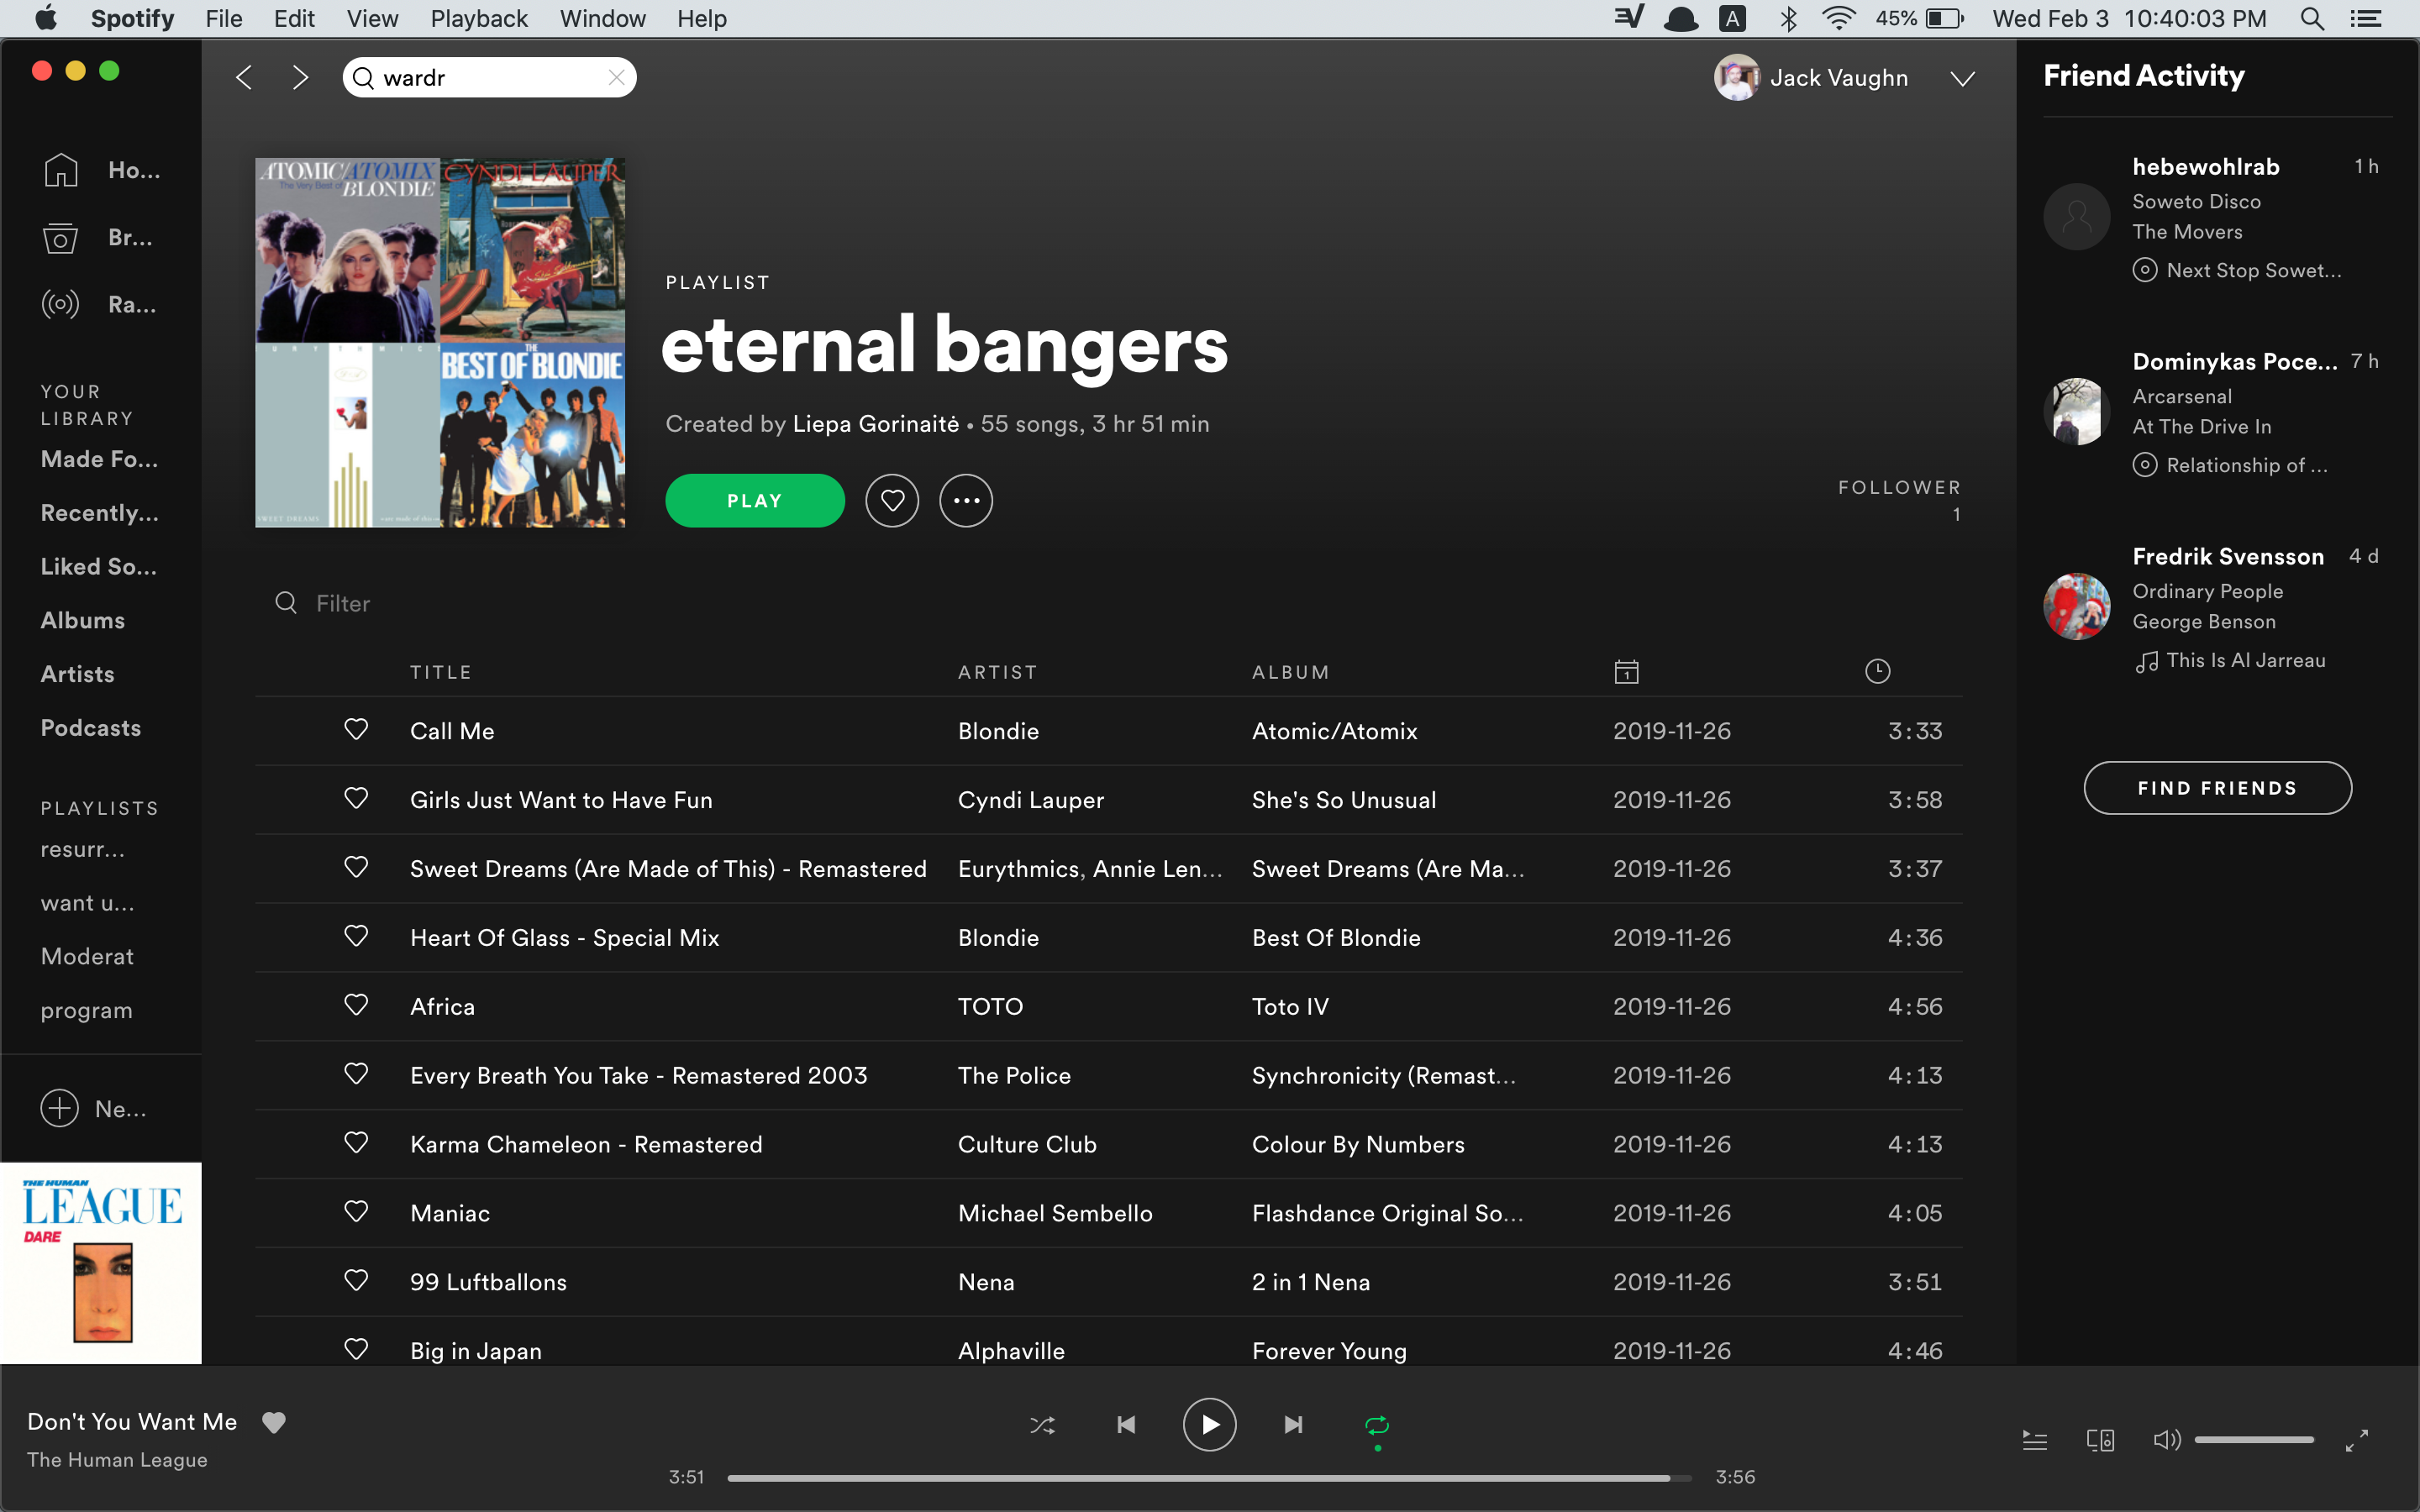Sort by date added calendar icon
This screenshot has height=1512, width=2420.
click(x=1627, y=672)
